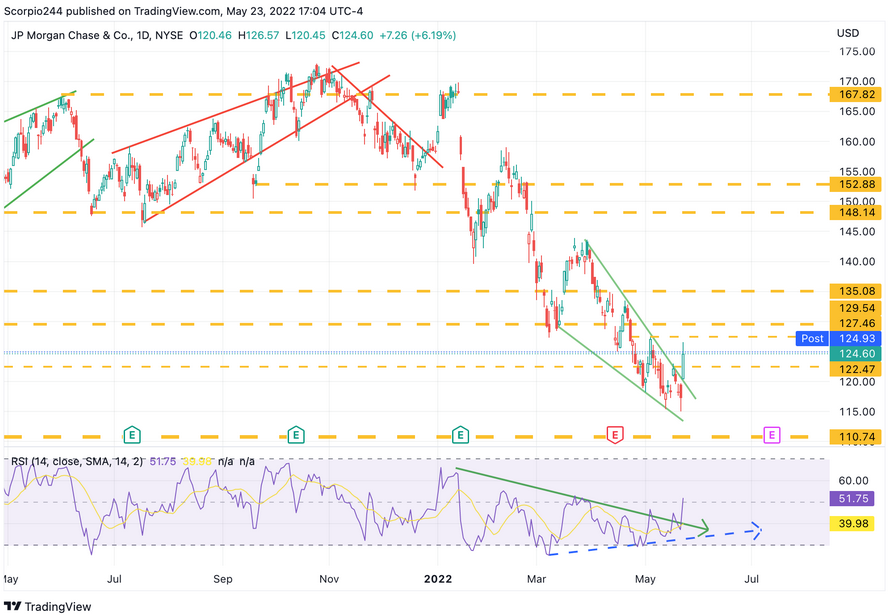This screenshot has width=888, height=615.
Task: Open the magenta upcoming earnings E marker
Action: coord(771,435)
